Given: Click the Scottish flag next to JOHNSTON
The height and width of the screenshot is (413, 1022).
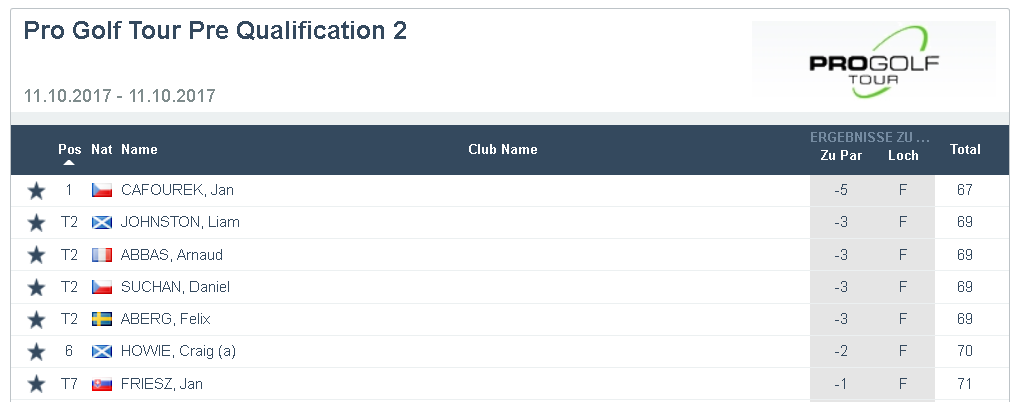Looking at the screenshot, I should click(102, 223).
